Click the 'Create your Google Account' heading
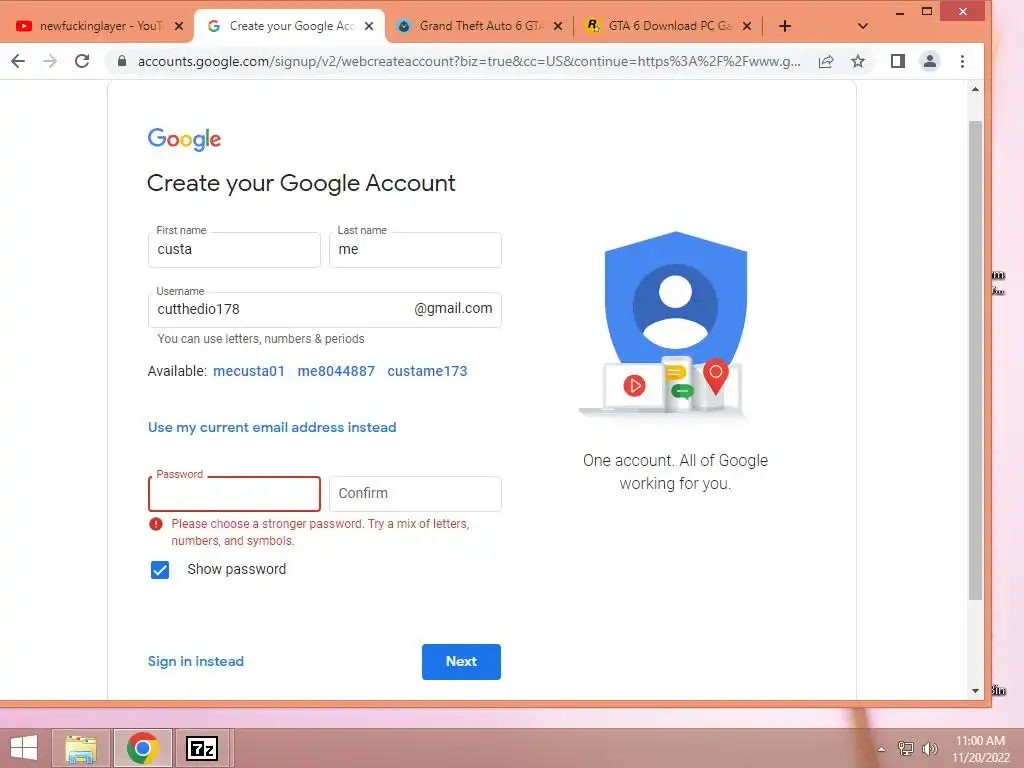 pyautogui.click(x=301, y=184)
